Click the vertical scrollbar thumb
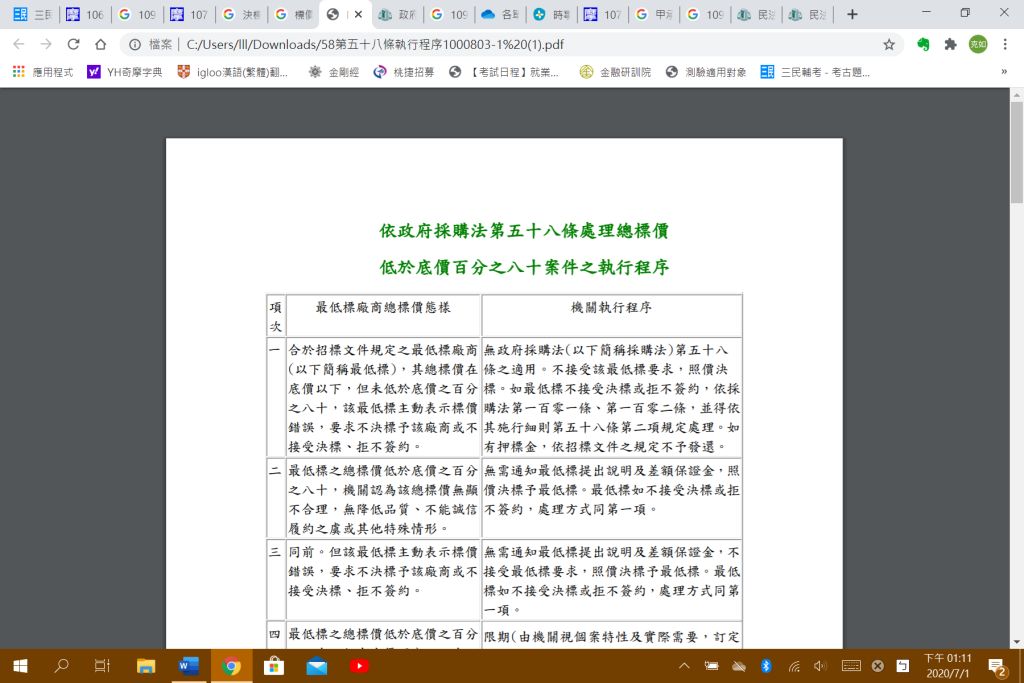1024x683 pixels. tap(1016, 150)
